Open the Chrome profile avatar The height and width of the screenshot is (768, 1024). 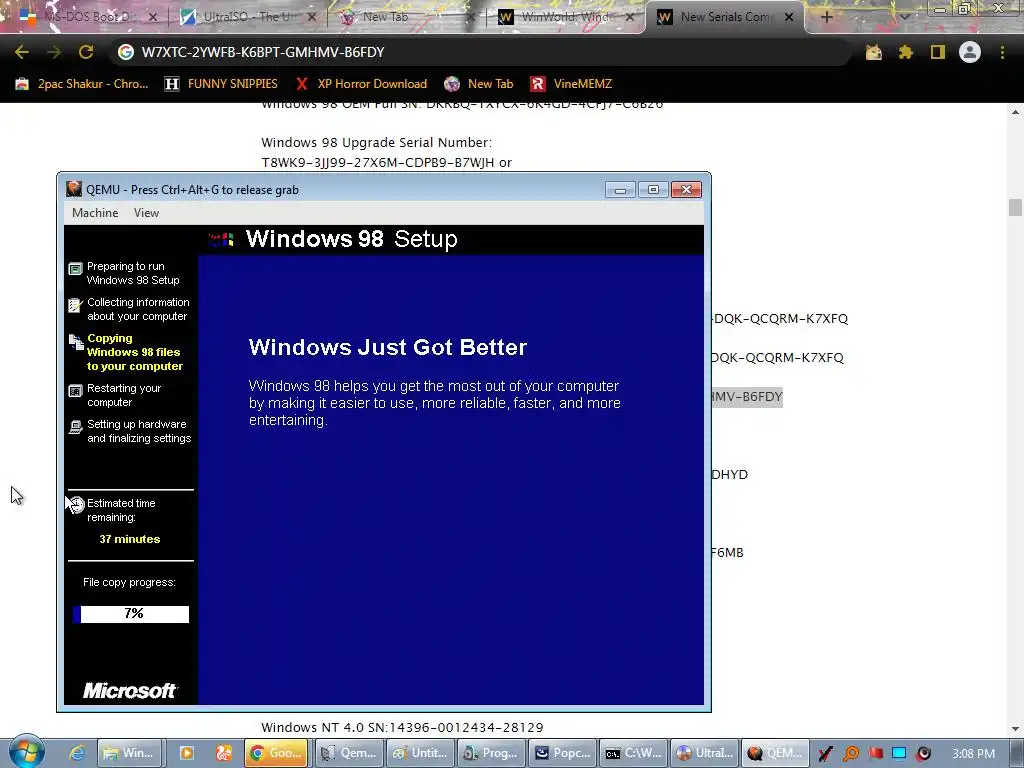click(x=970, y=52)
